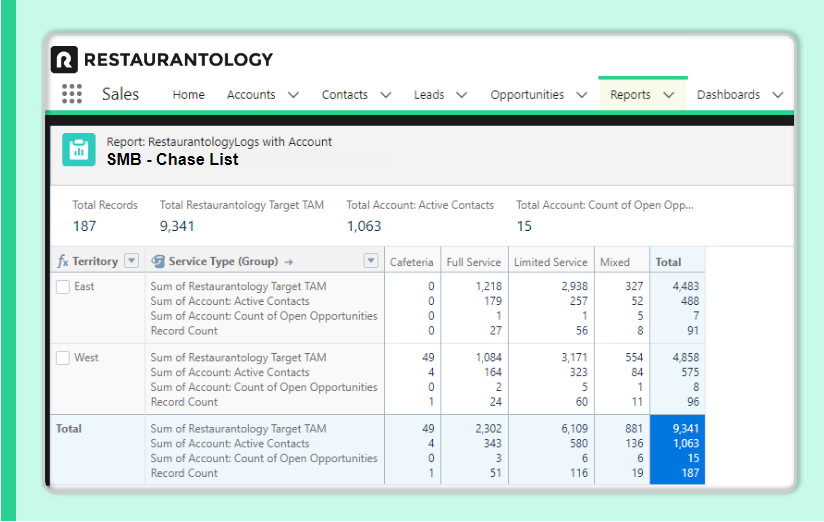Screen dimensions: 824x522
Task: Click the arrow after Service Type (Group)
Action: pyautogui.click(x=289, y=262)
